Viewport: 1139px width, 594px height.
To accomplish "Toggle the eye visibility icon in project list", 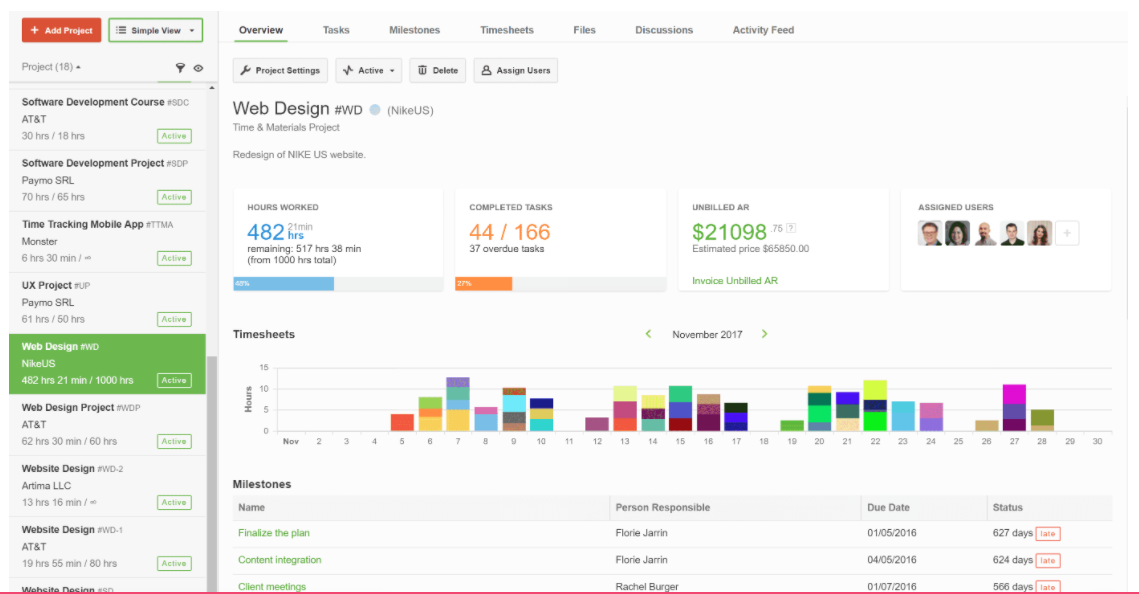I will 198,68.
